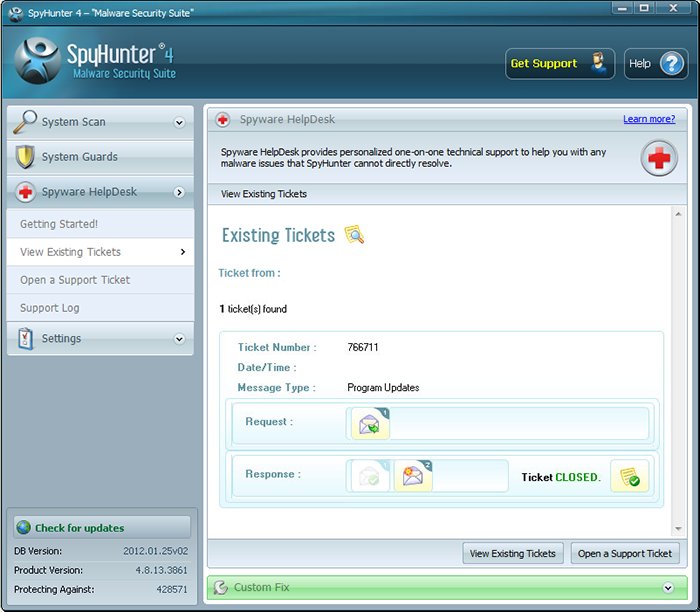
Task: Expand the Settings section arrow
Action: pos(180,339)
